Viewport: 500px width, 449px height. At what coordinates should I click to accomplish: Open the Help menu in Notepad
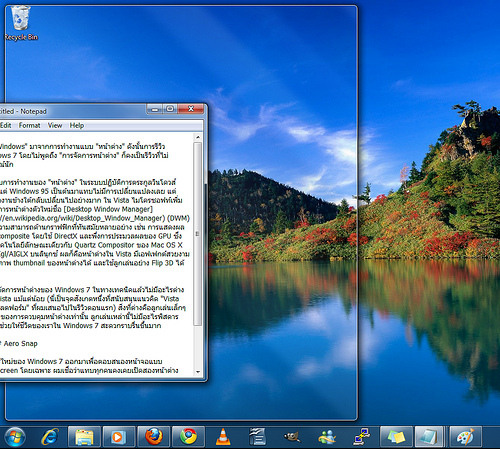pos(77,125)
